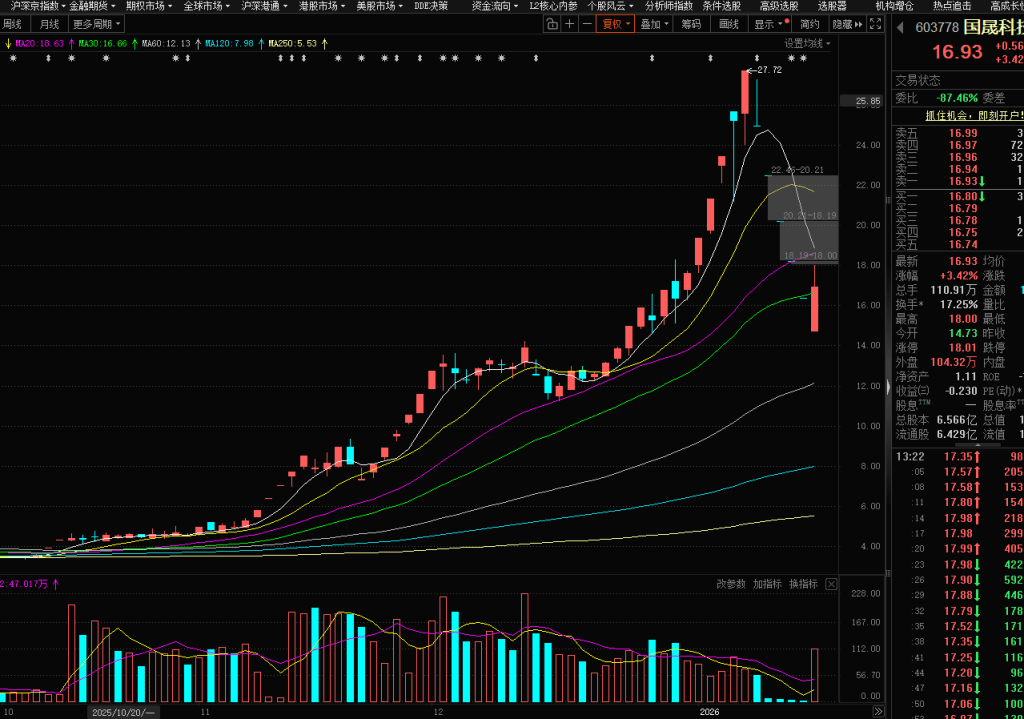Zoom in chart with plus icon
The height and width of the screenshot is (719, 1024).
[x=569, y=24]
